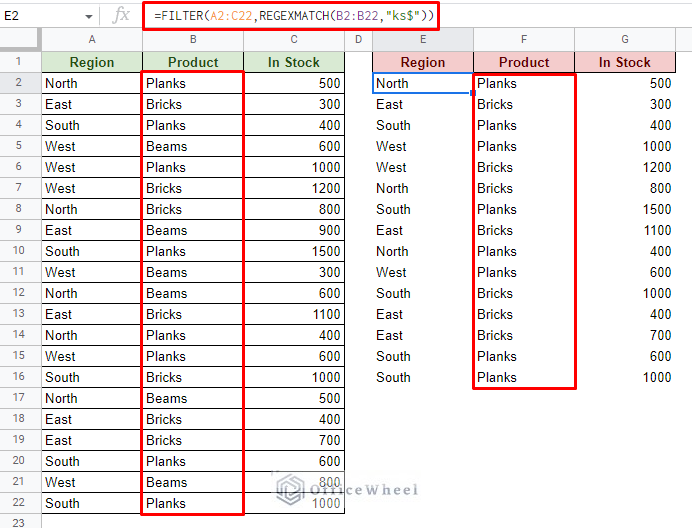Click cell G14 with value 700

(625, 335)
